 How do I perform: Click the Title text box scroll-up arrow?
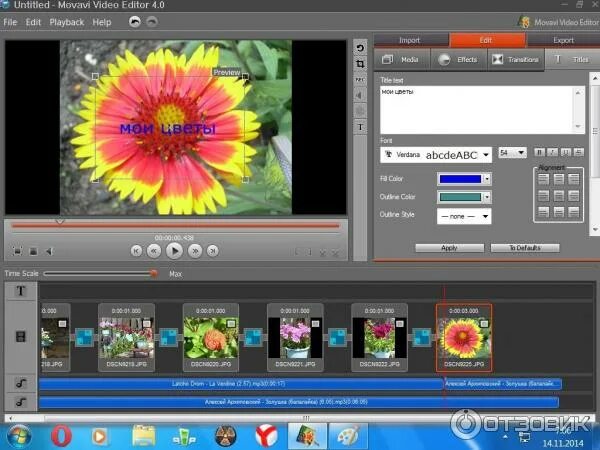click(x=578, y=92)
